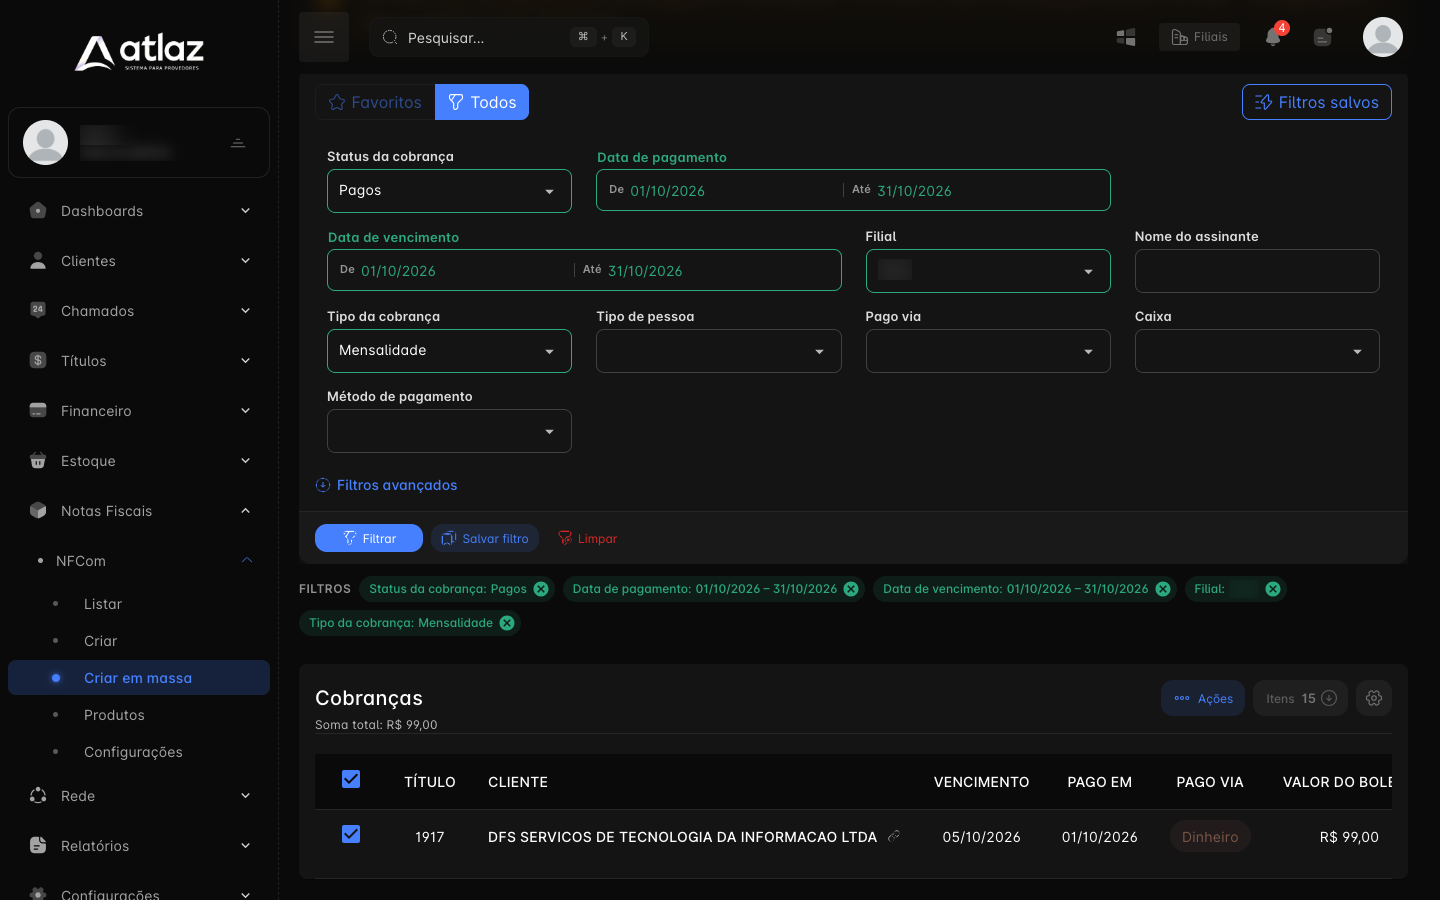Remove the 'Tipo da cobrança: Mensalidade' chip
1440x900 pixels.
[507, 623]
